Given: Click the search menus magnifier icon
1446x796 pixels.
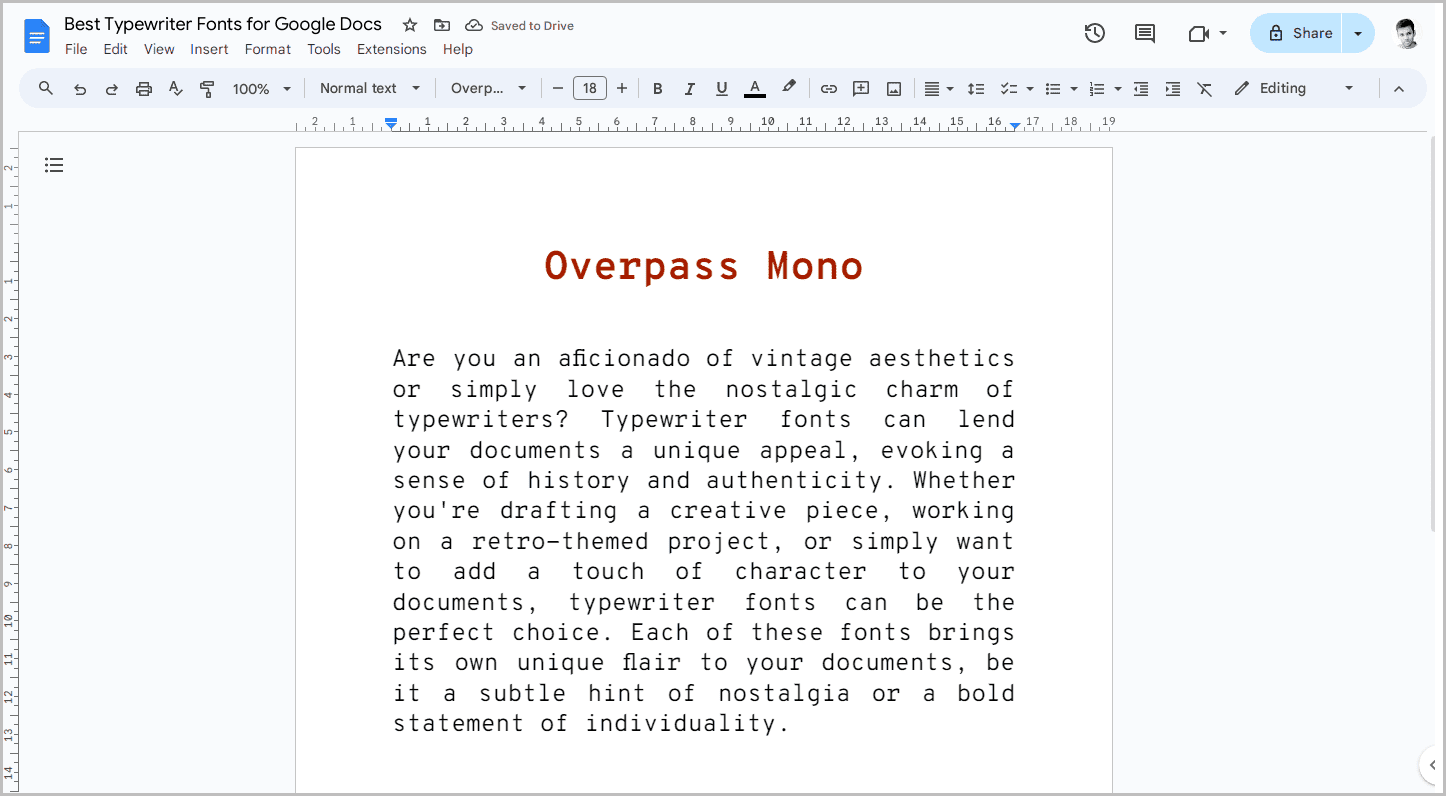Looking at the screenshot, I should point(46,88).
